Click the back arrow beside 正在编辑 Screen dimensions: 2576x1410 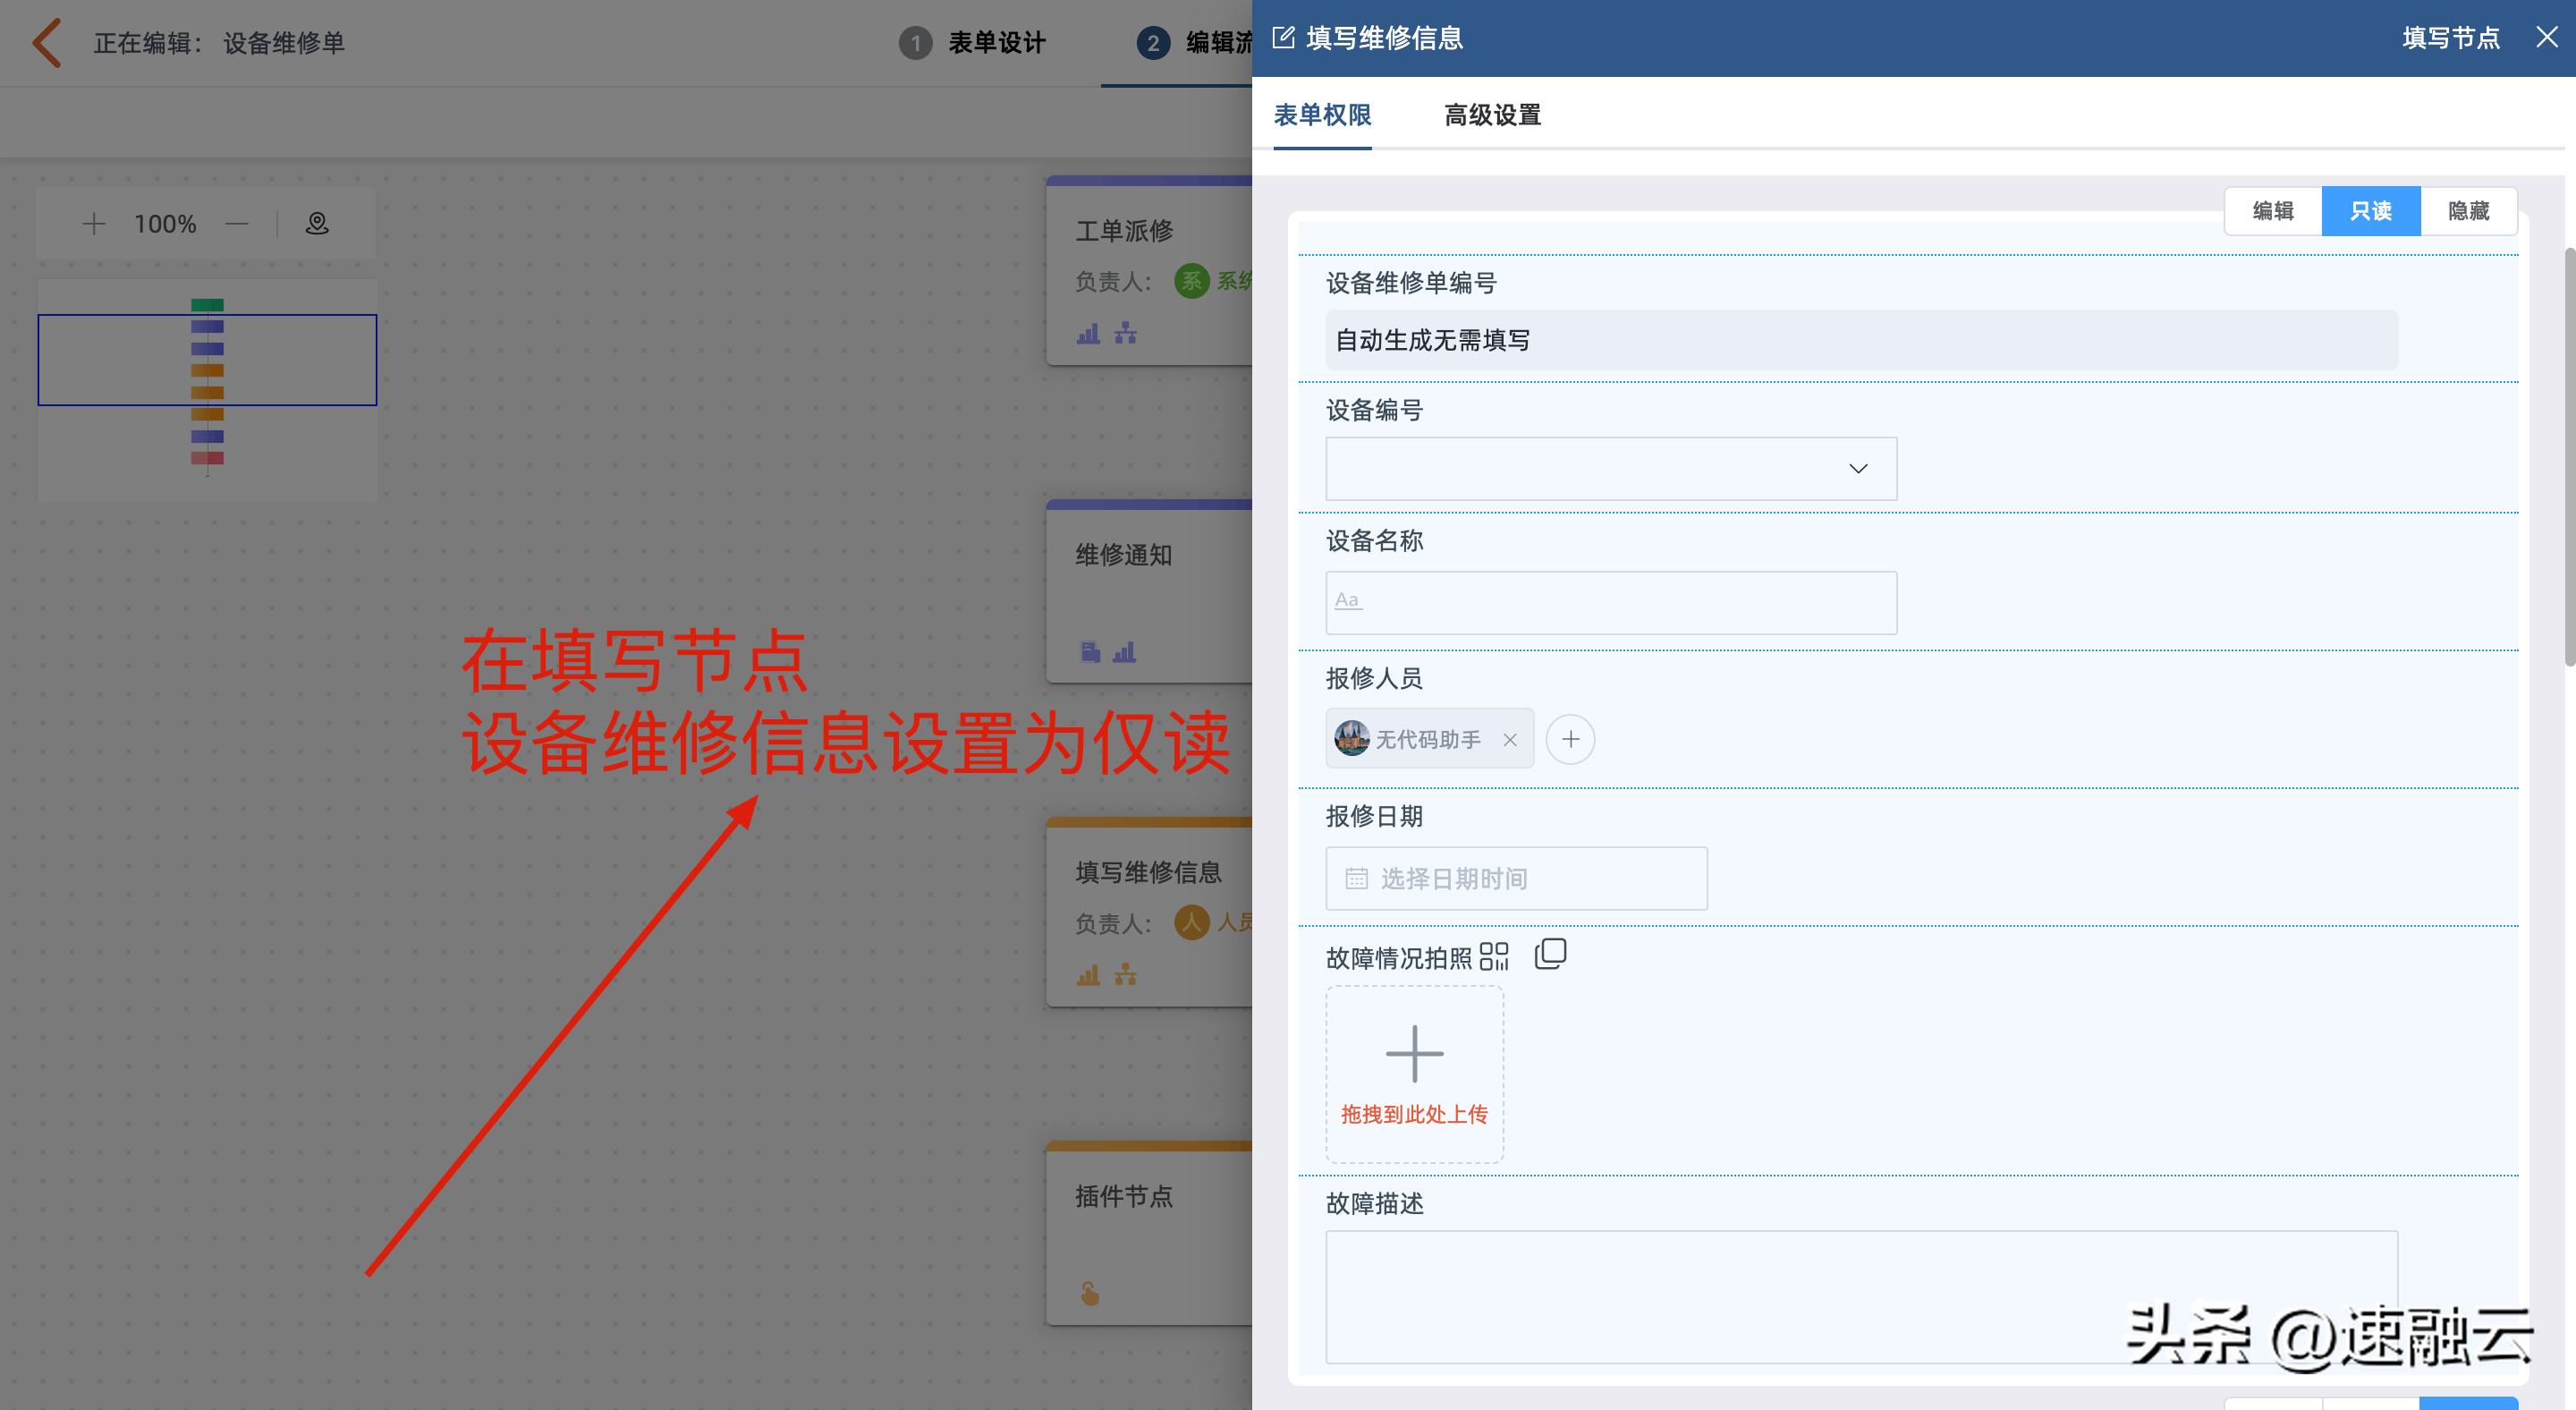tap(46, 42)
